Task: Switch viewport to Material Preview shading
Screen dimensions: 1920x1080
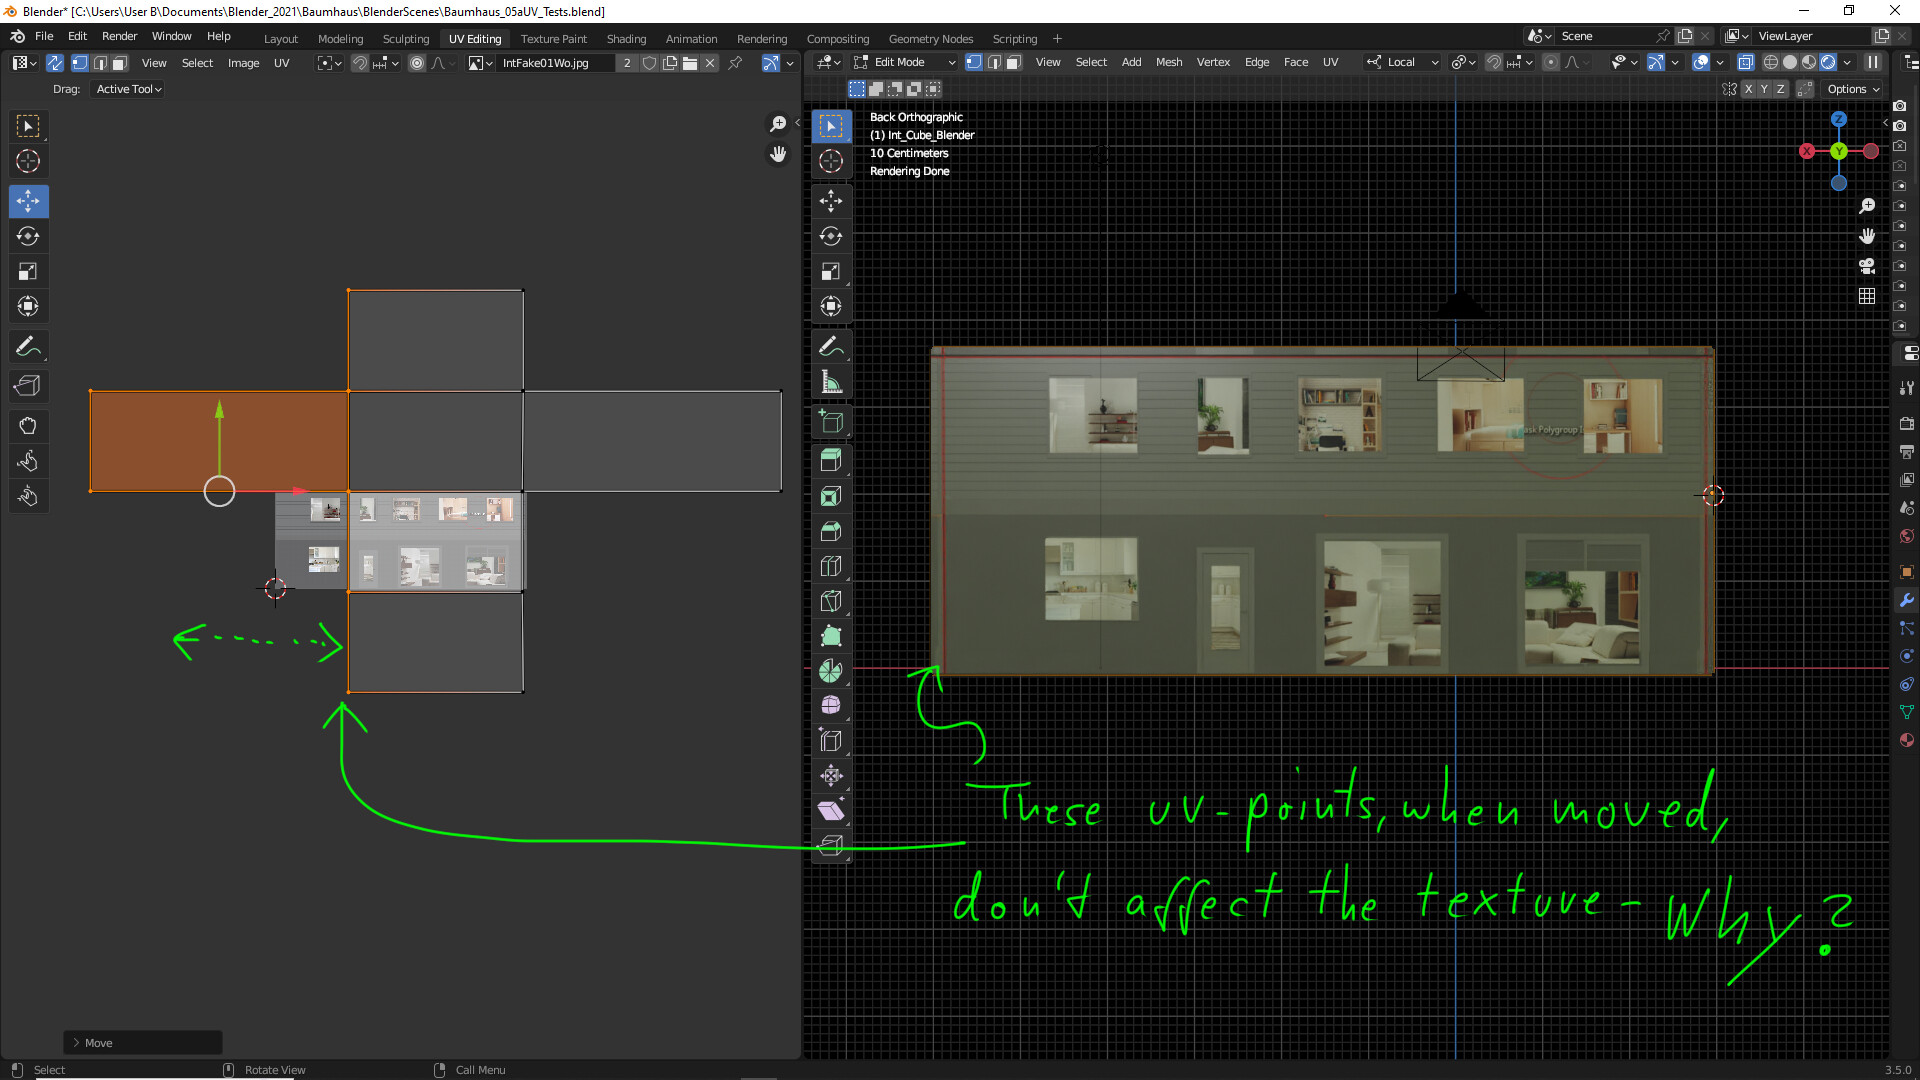Action: (x=1810, y=62)
